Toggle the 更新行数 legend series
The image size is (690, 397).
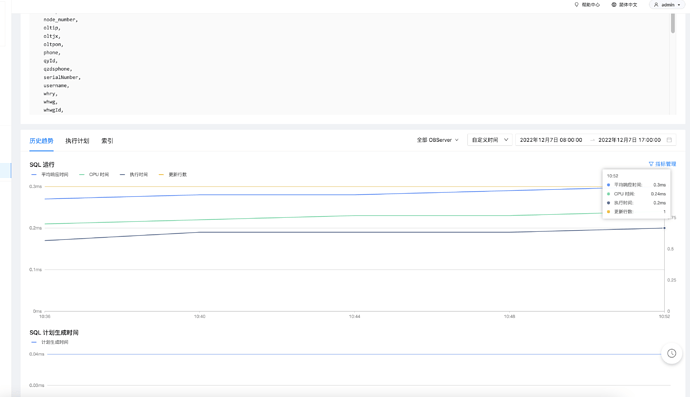pyautogui.click(x=173, y=175)
